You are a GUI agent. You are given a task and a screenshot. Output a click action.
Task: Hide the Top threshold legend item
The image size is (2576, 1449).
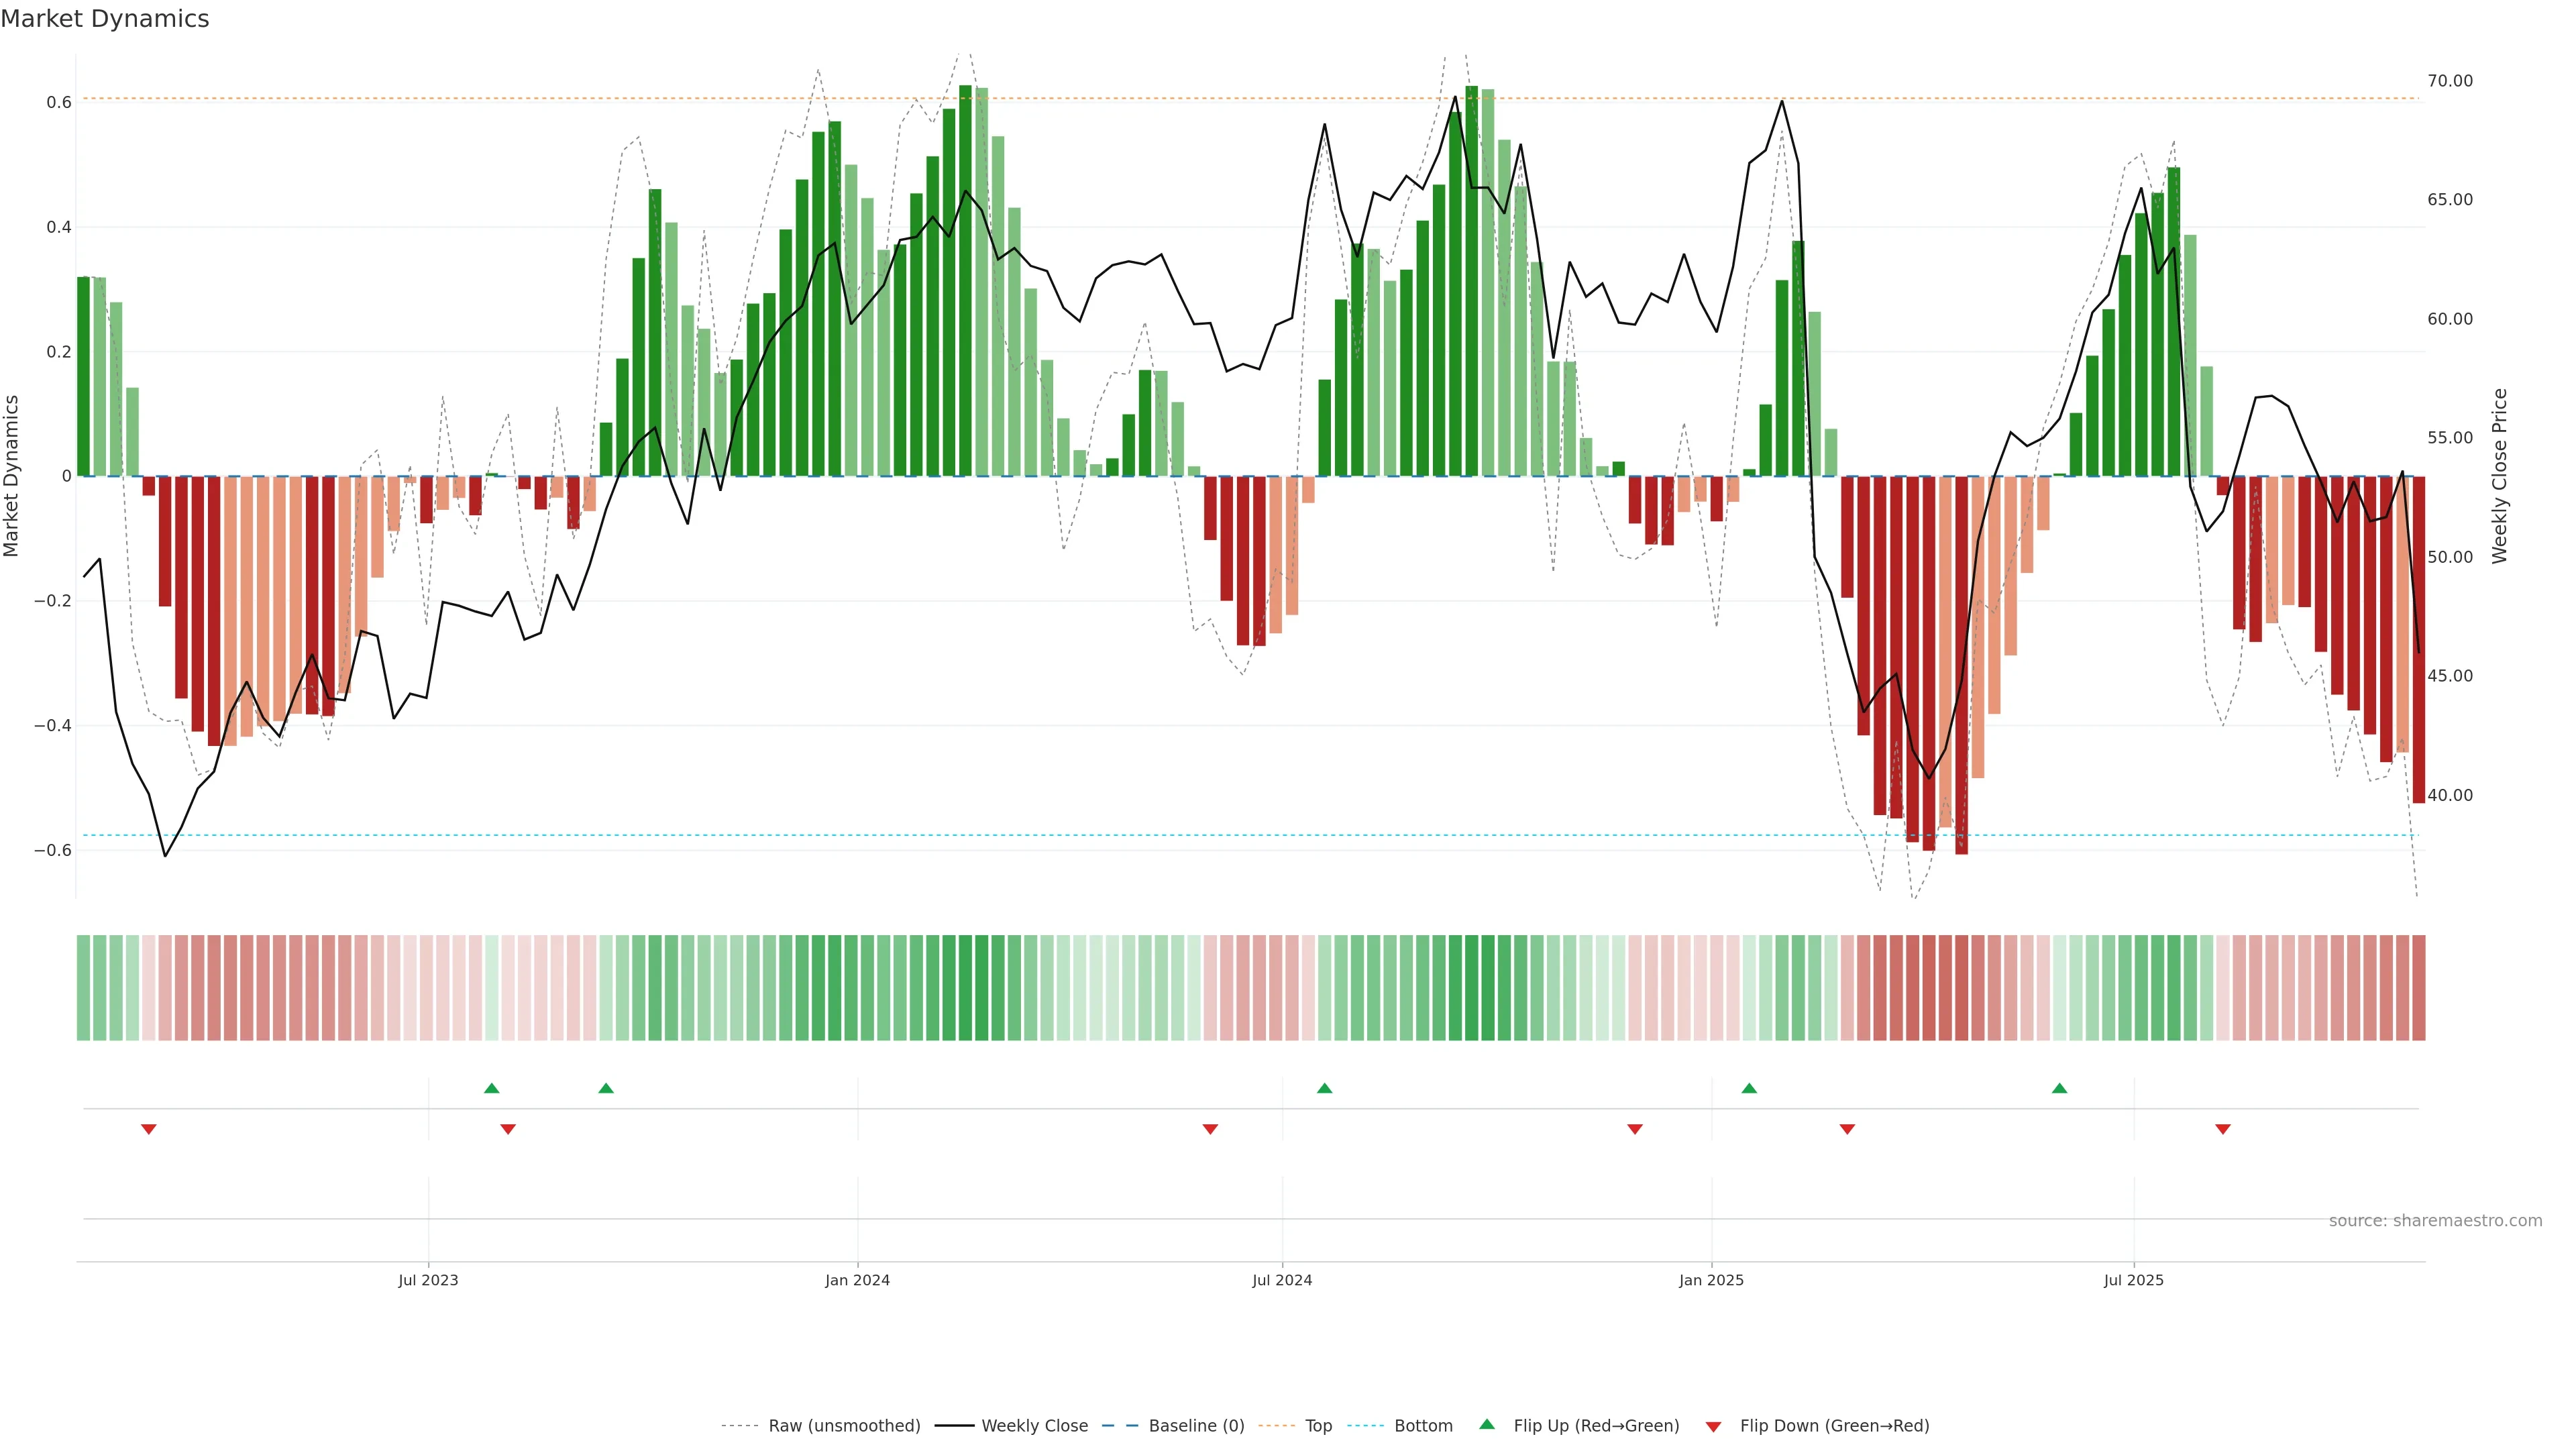coord(1318,1426)
